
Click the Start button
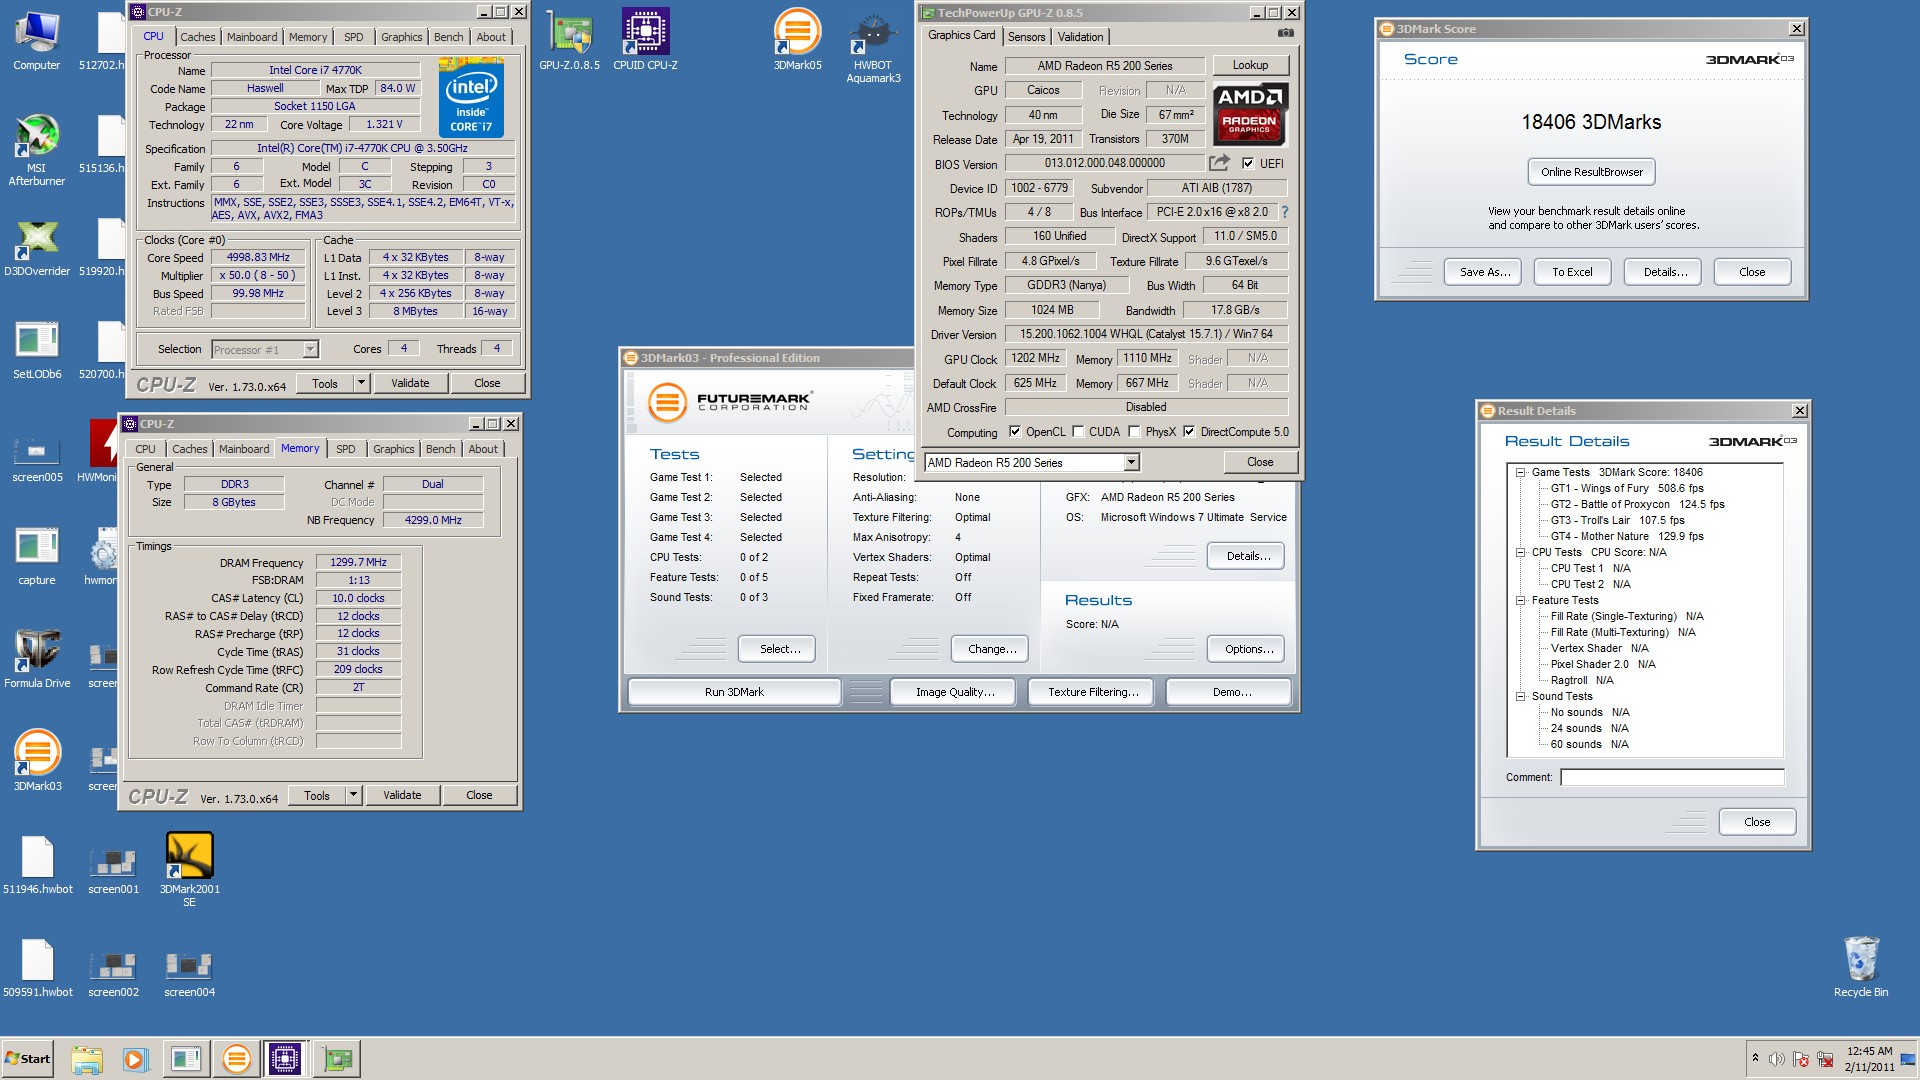click(x=28, y=1059)
